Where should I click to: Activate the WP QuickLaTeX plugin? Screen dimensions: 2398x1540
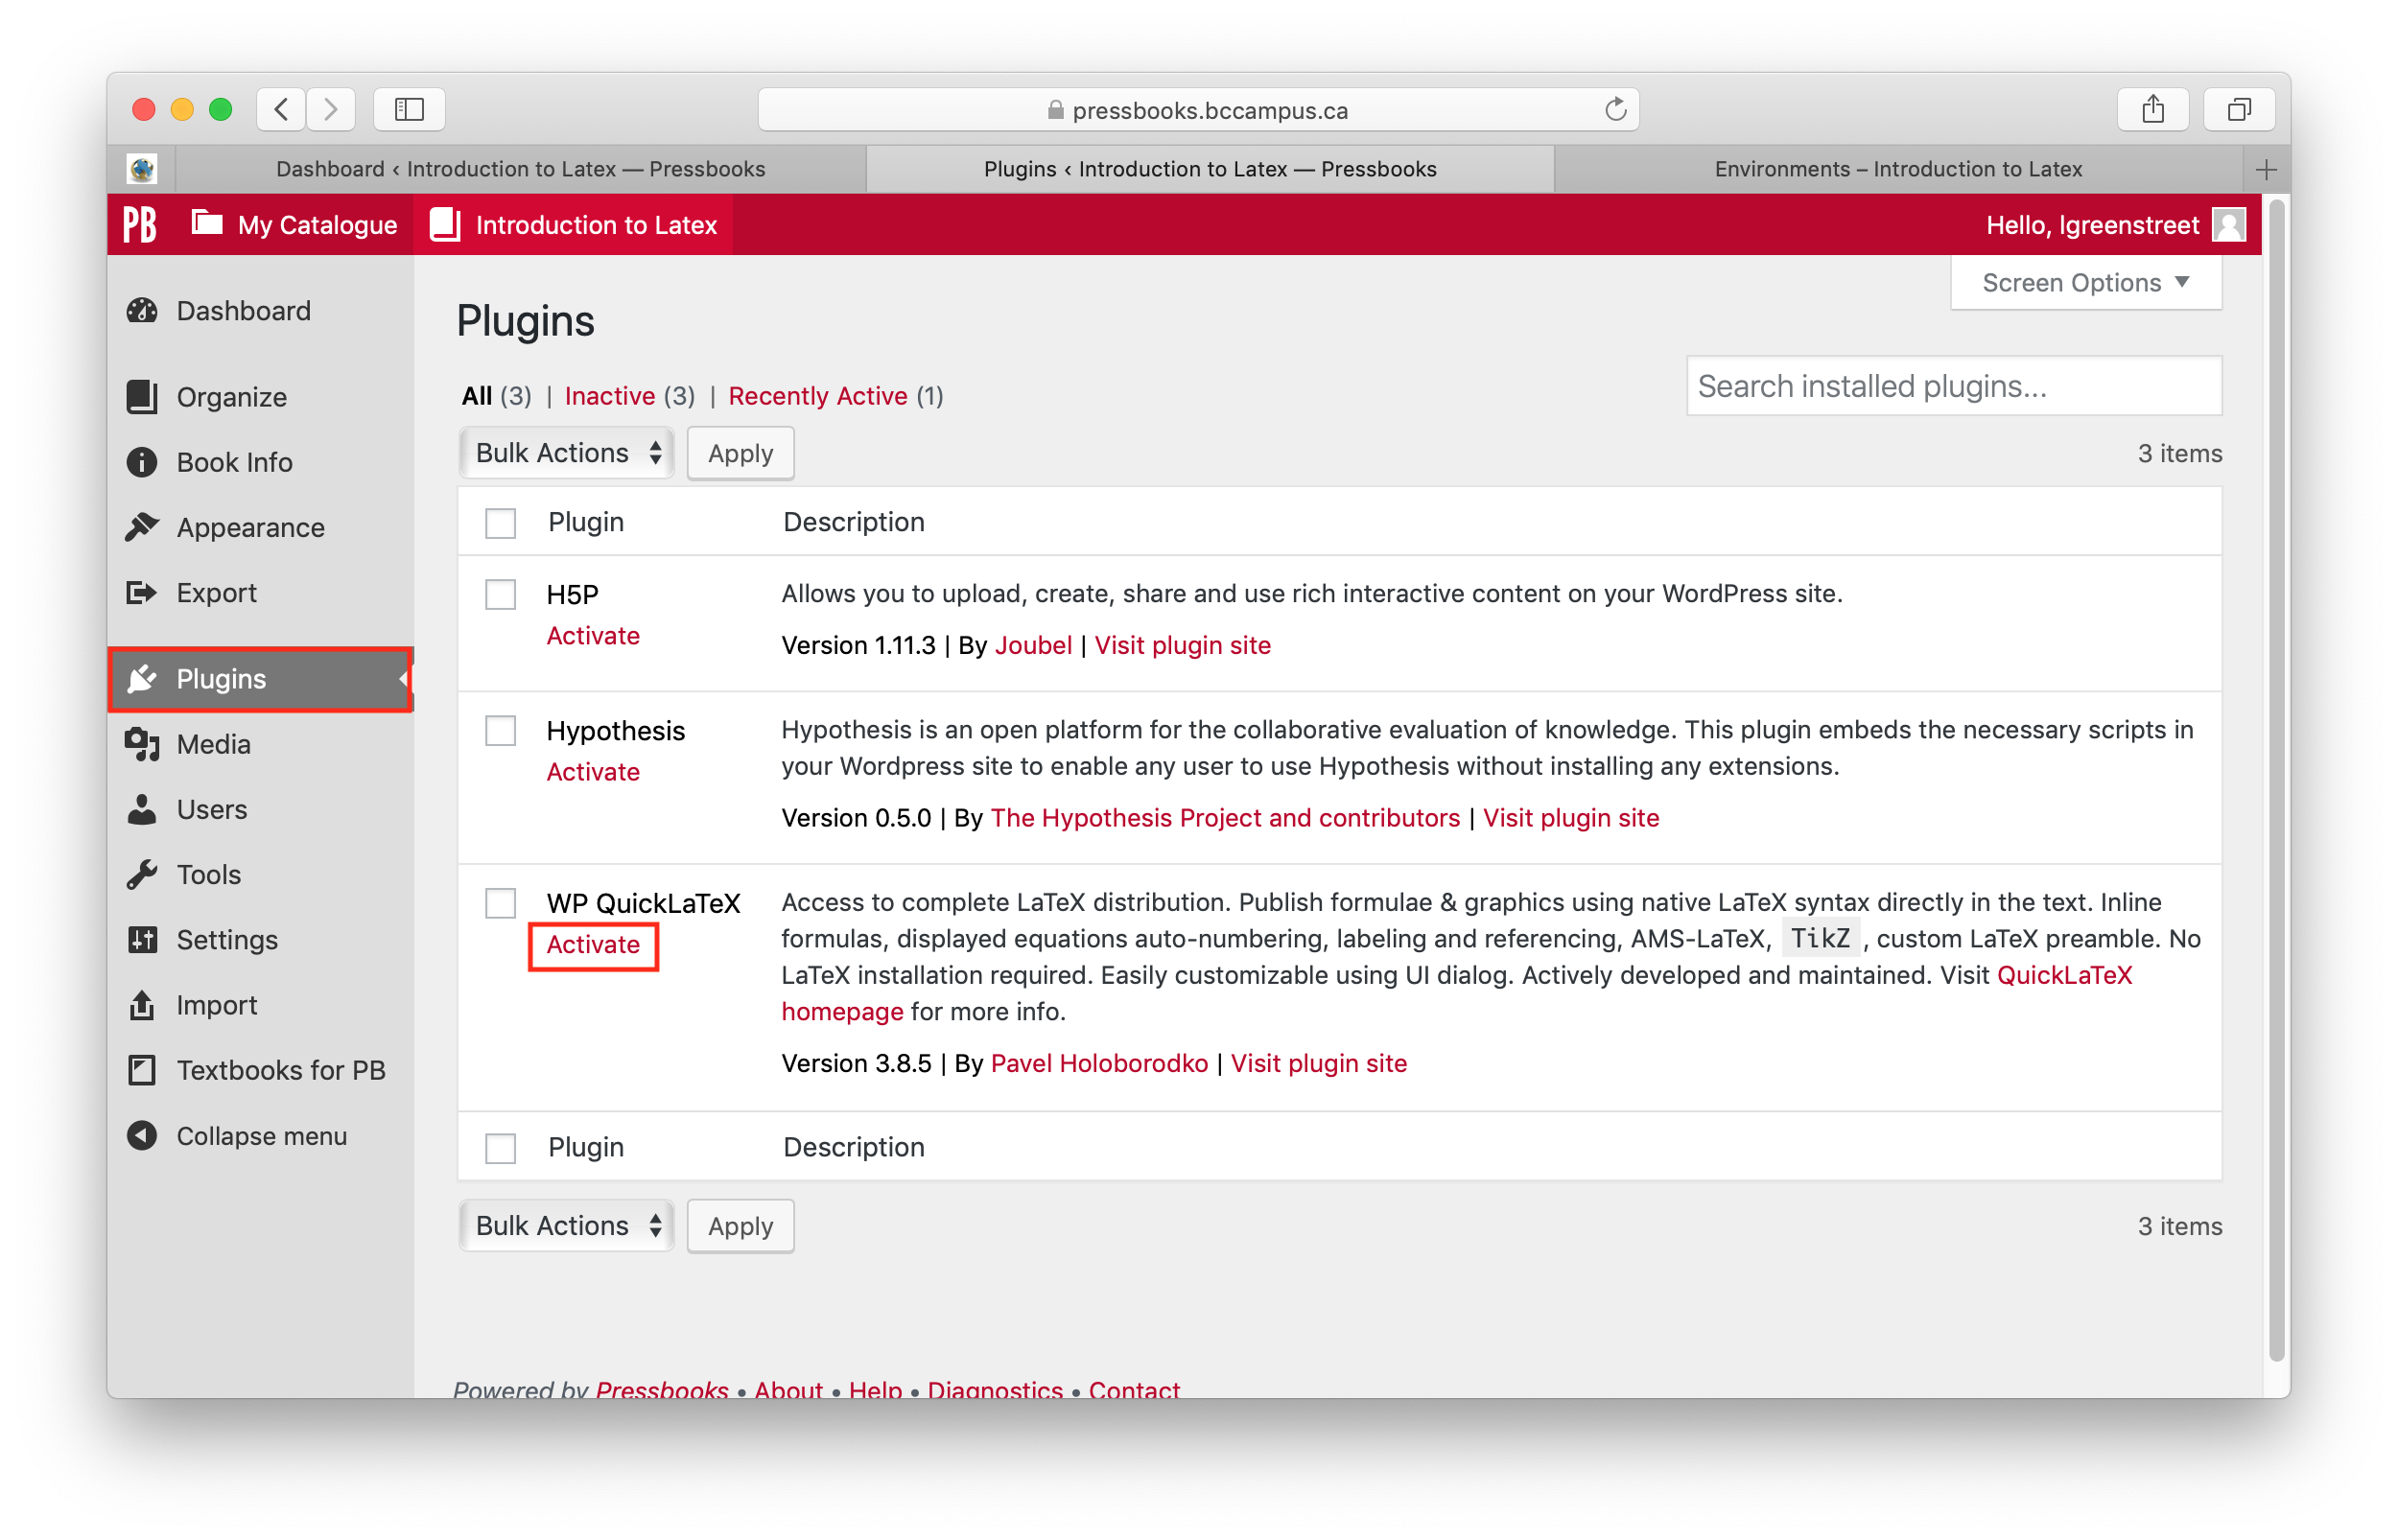point(593,945)
